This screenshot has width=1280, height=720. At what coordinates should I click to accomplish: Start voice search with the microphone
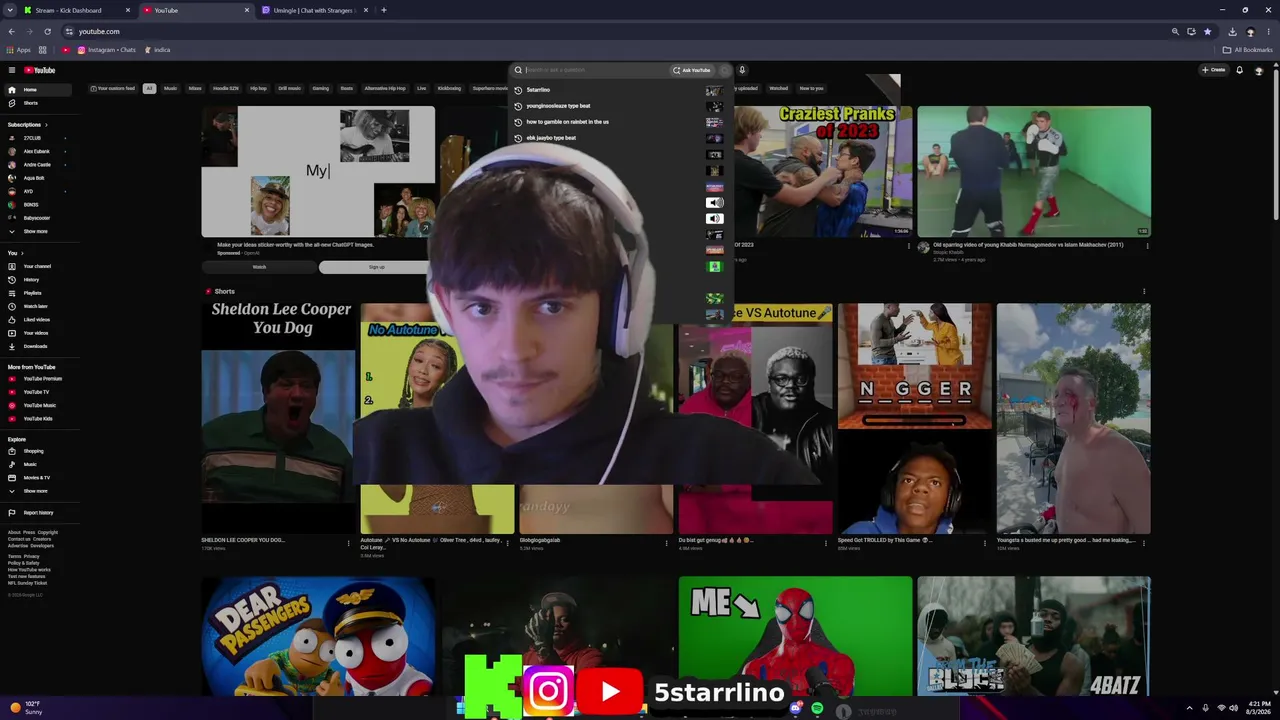(742, 70)
